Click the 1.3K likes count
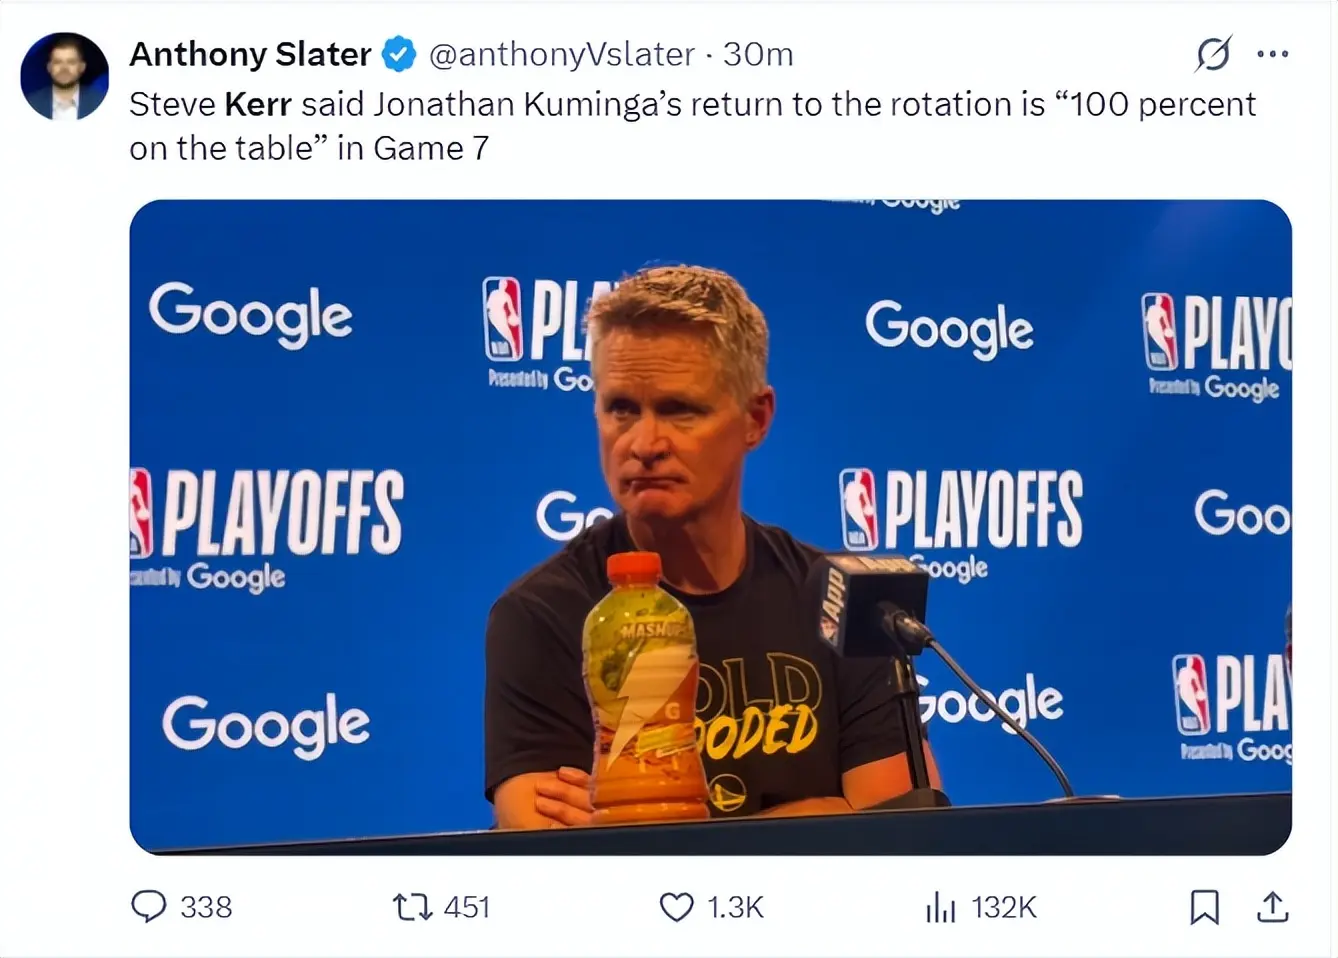 pyautogui.click(x=735, y=907)
